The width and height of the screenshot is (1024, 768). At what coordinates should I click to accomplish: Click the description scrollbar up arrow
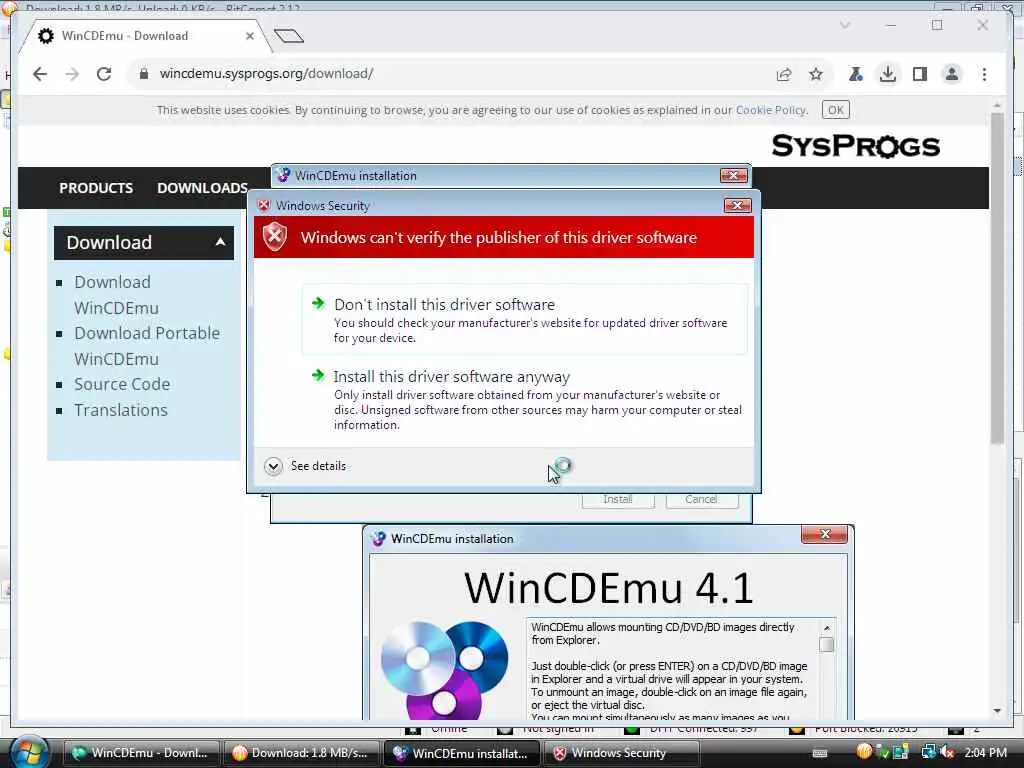(x=827, y=628)
